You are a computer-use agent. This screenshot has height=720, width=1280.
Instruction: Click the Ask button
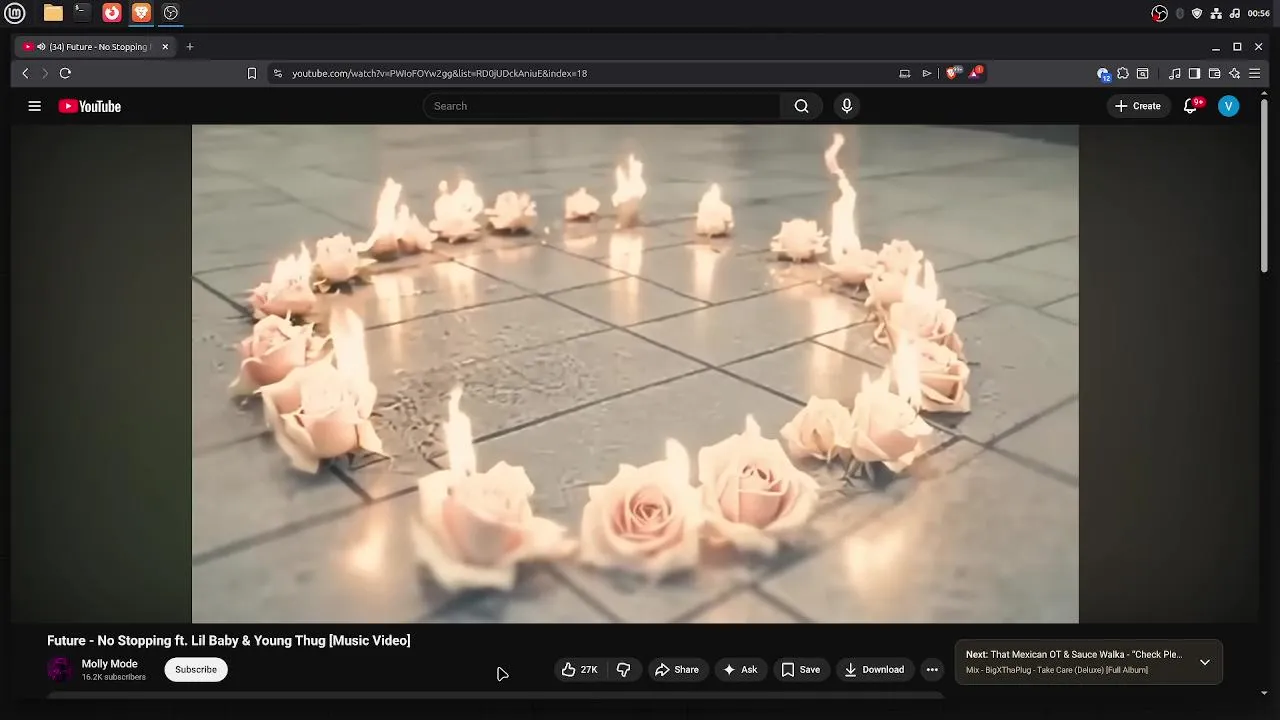[x=740, y=670]
